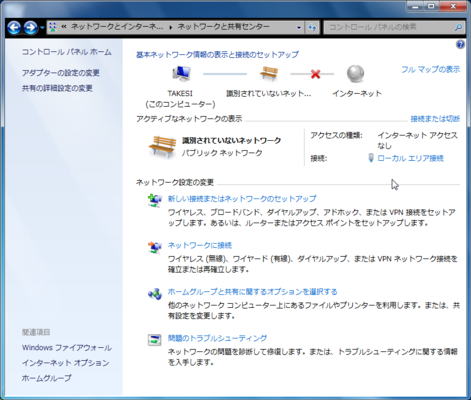
Task: Open 共有の詳細設定の変更 link
Action: 57,88
